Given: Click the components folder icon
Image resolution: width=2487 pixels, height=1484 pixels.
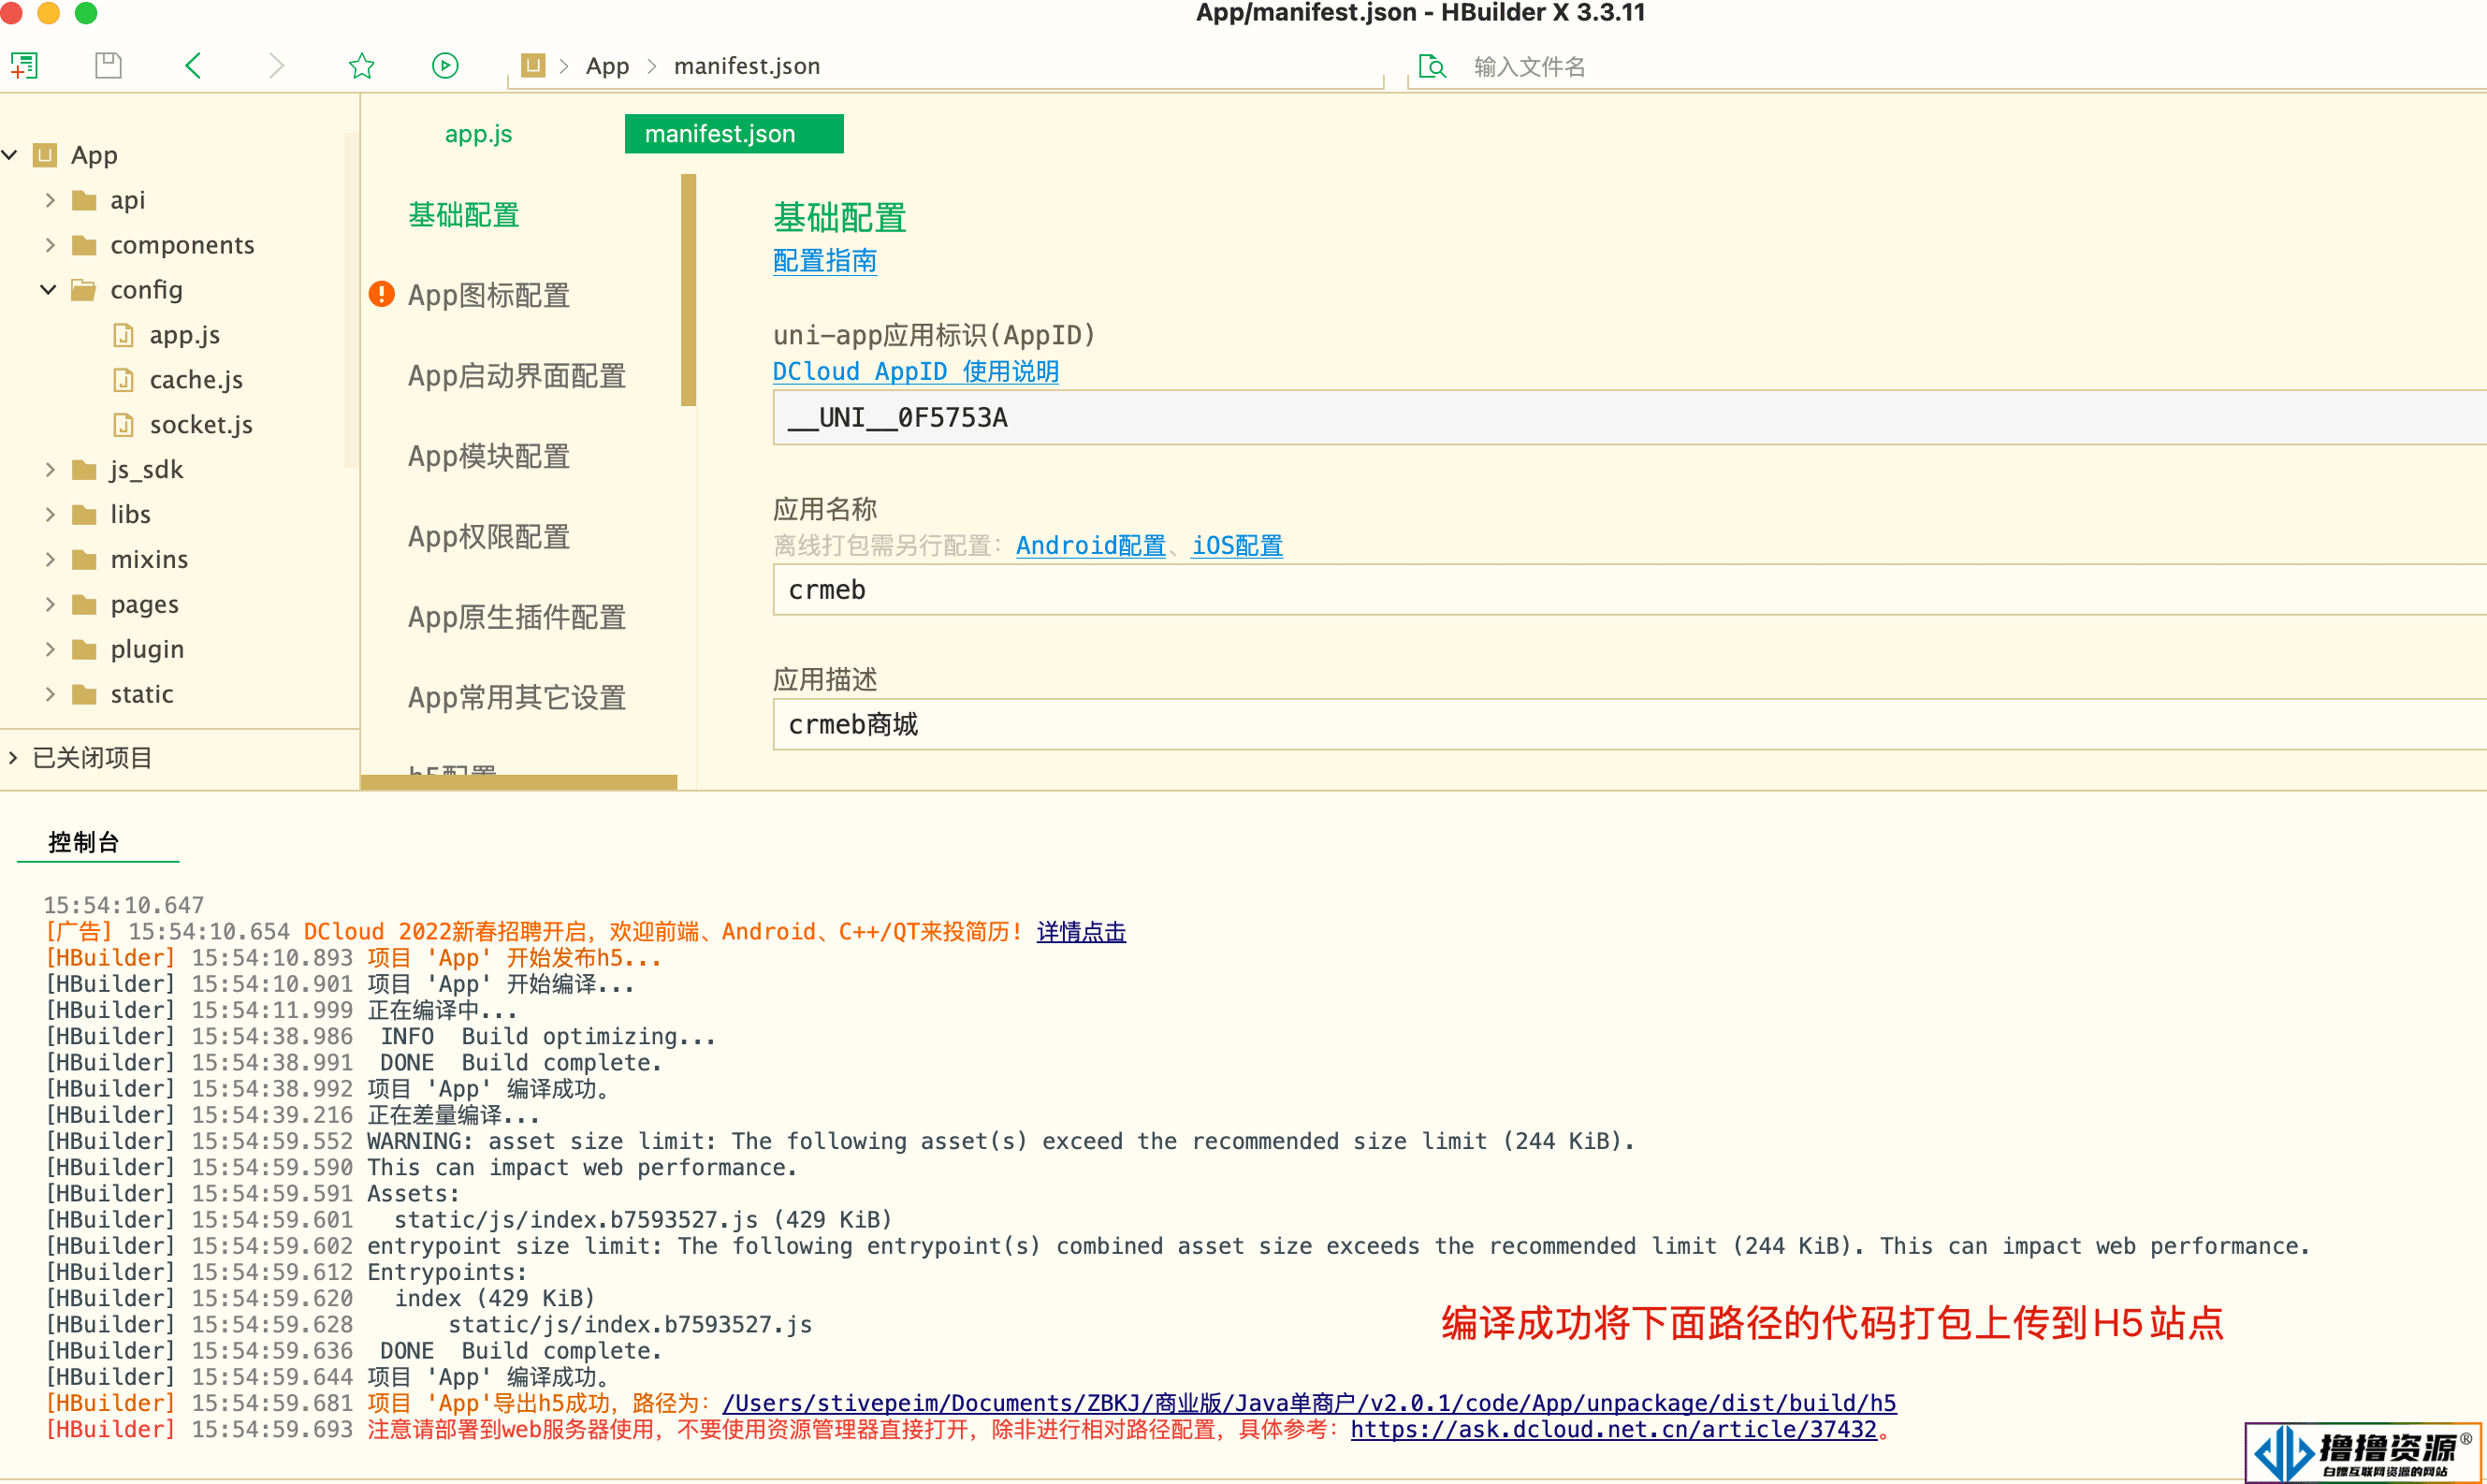Looking at the screenshot, I should pyautogui.click(x=85, y=245).
